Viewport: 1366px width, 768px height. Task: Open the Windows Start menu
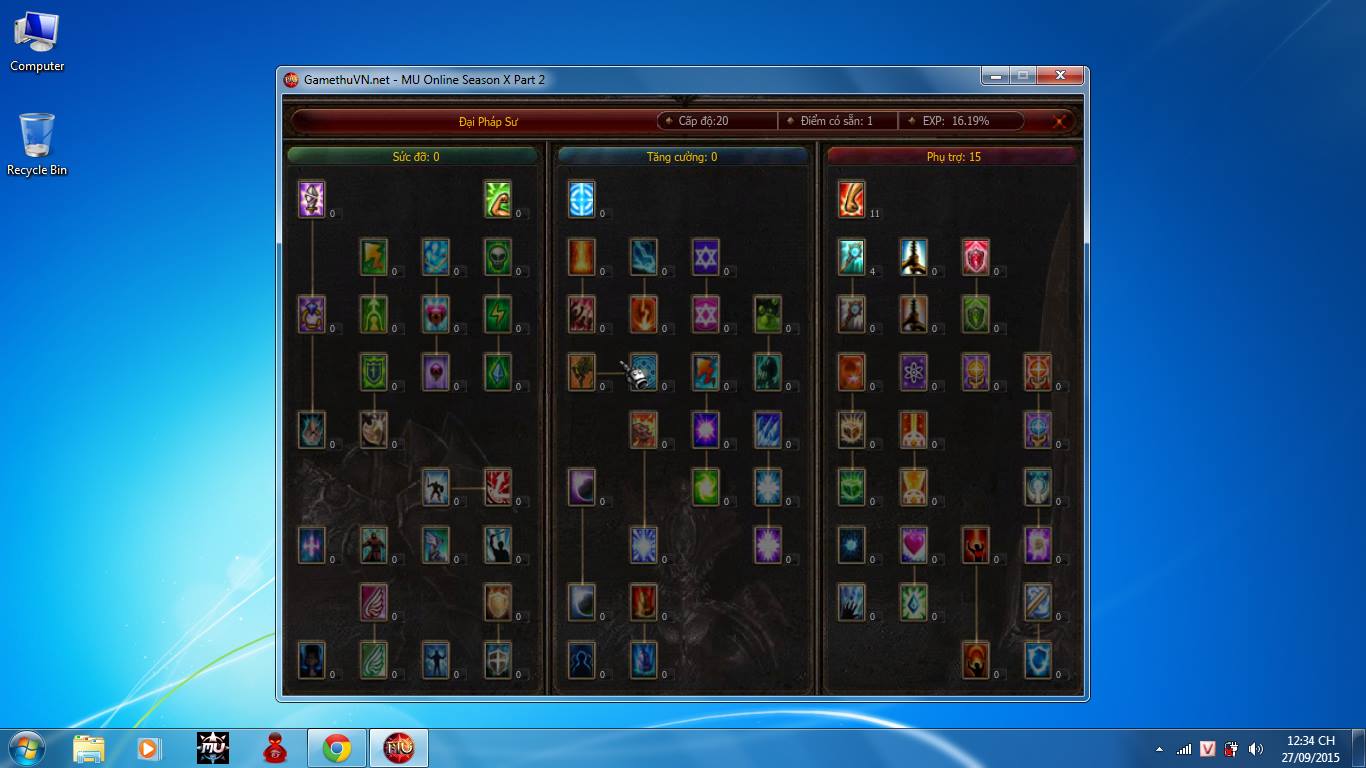(x=26, y=748)
